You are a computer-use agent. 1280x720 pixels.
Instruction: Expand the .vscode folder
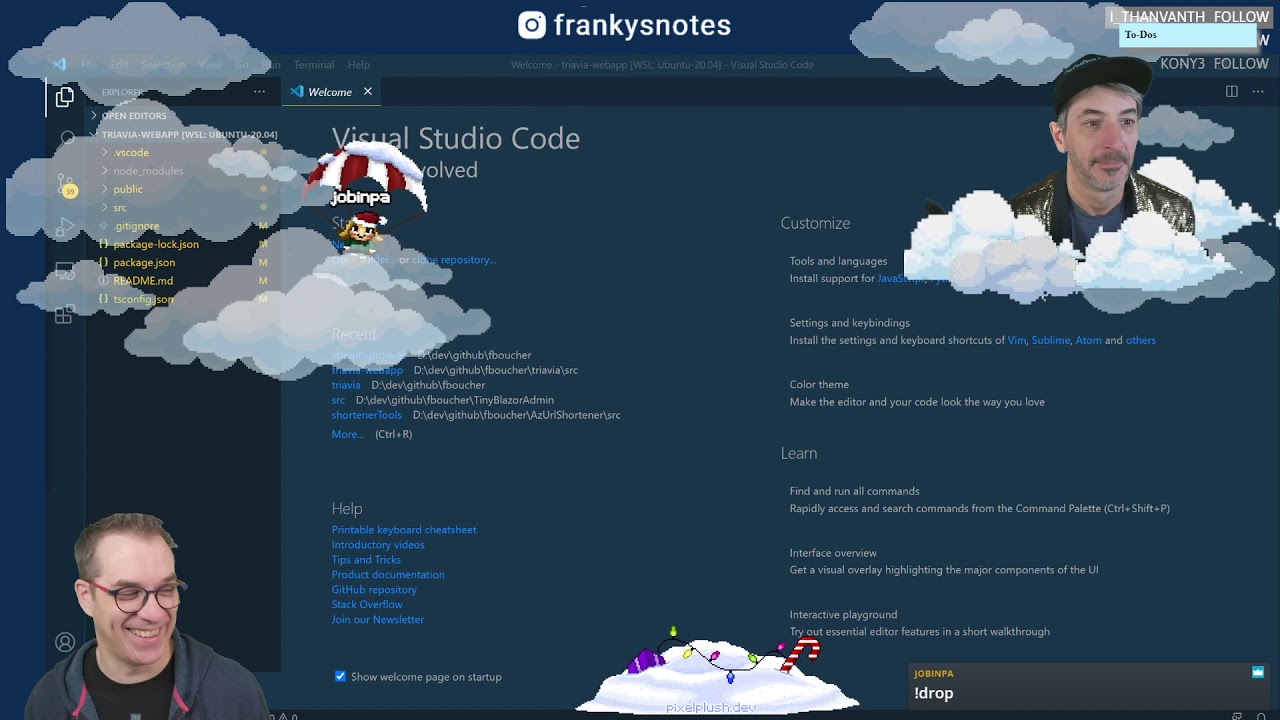(131, 153)
